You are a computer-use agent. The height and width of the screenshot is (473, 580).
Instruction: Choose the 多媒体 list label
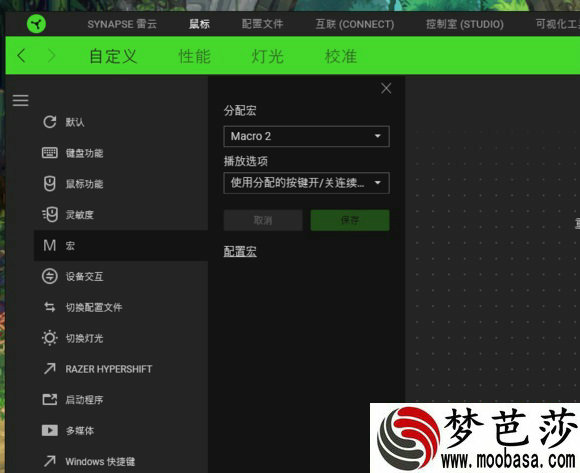[x=80, y=430]
